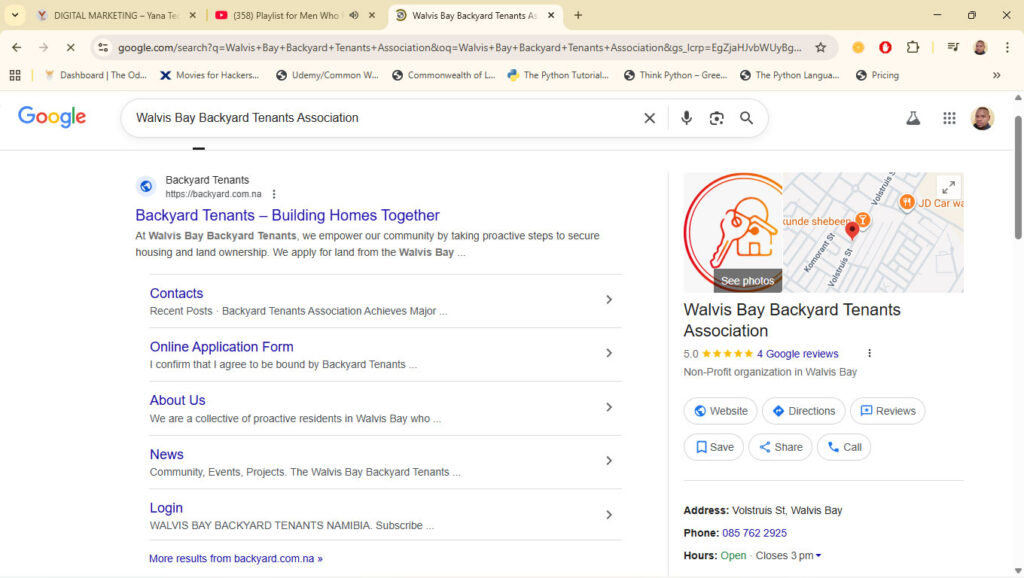This screenshot has width=1024, height=578.
Task: Expand the hours dropdown next to Closes 3 pm
Action: pyautogui.click(x=818, y=556)
